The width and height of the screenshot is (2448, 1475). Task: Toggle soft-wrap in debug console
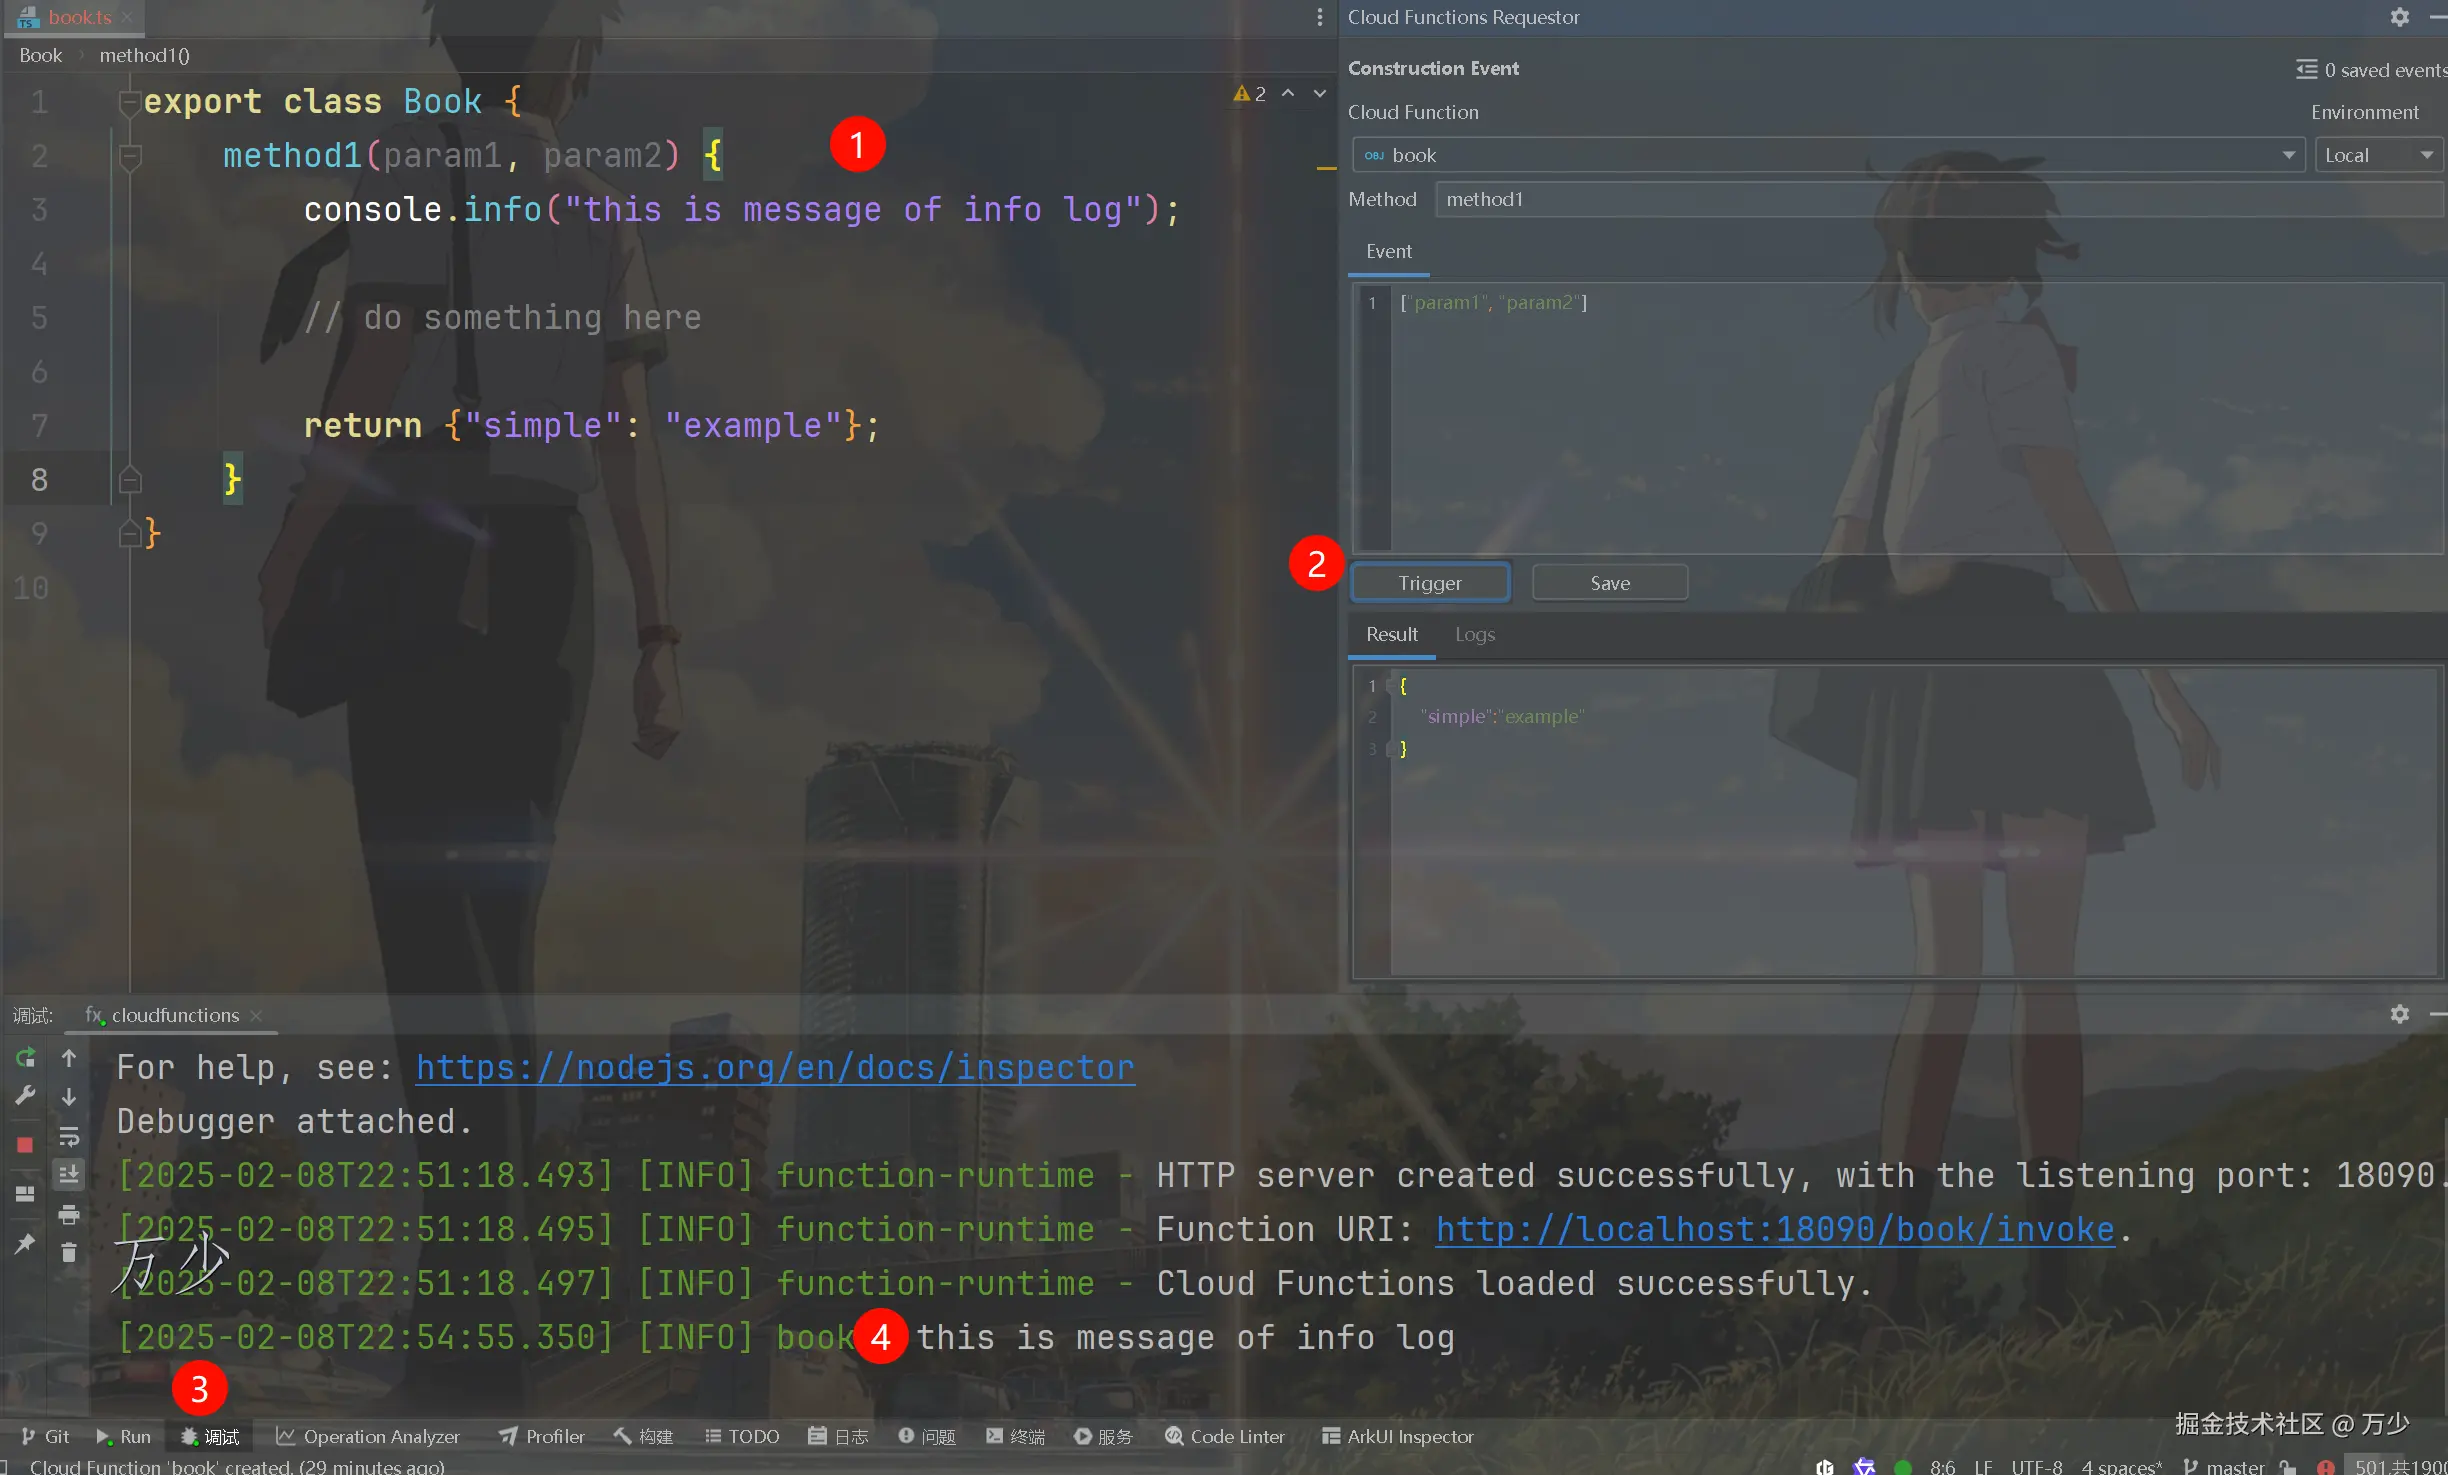coord(68,1136)
